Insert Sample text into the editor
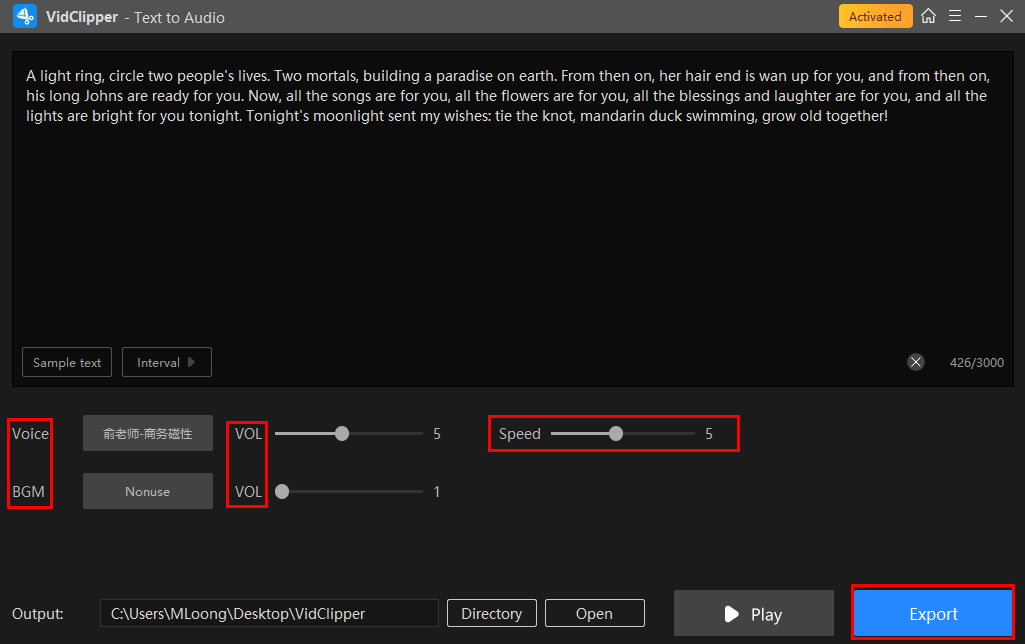Image resolution: width=1025 pixels, height=644 pixels. pos(67,362)
